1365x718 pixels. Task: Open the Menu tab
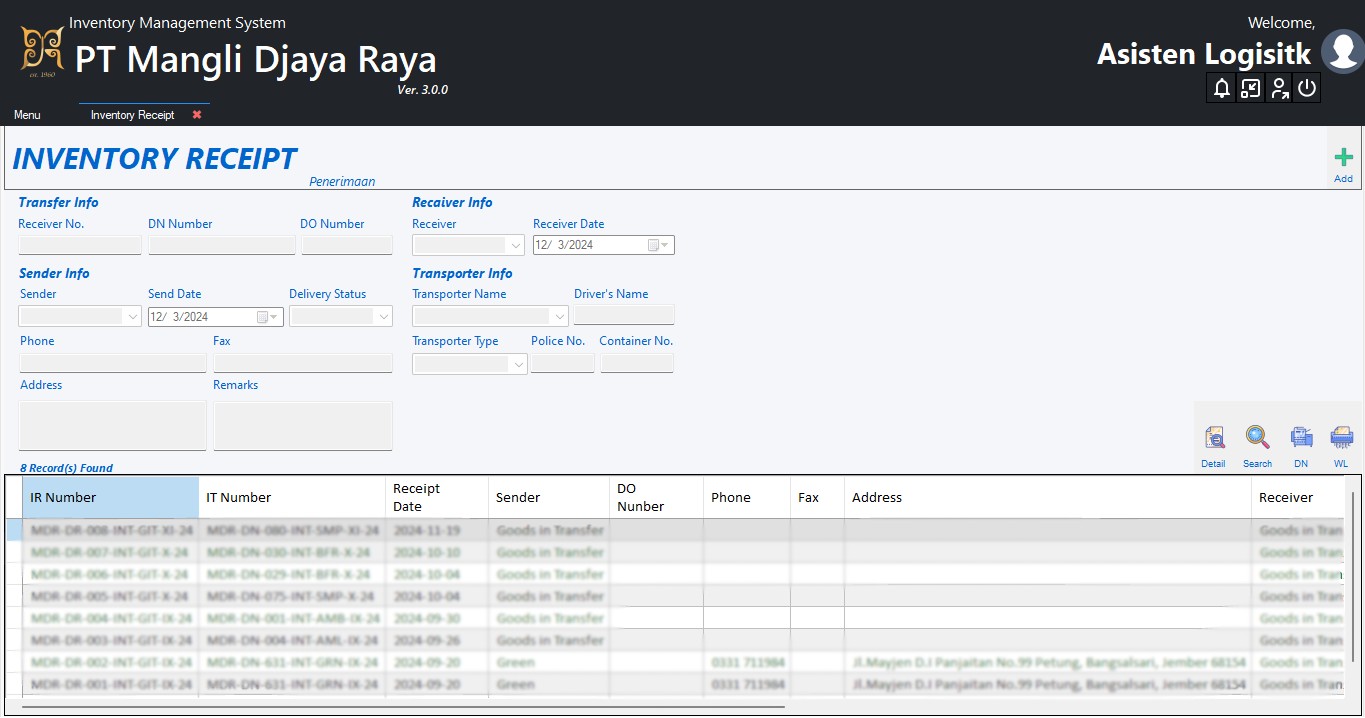(27, 115)
